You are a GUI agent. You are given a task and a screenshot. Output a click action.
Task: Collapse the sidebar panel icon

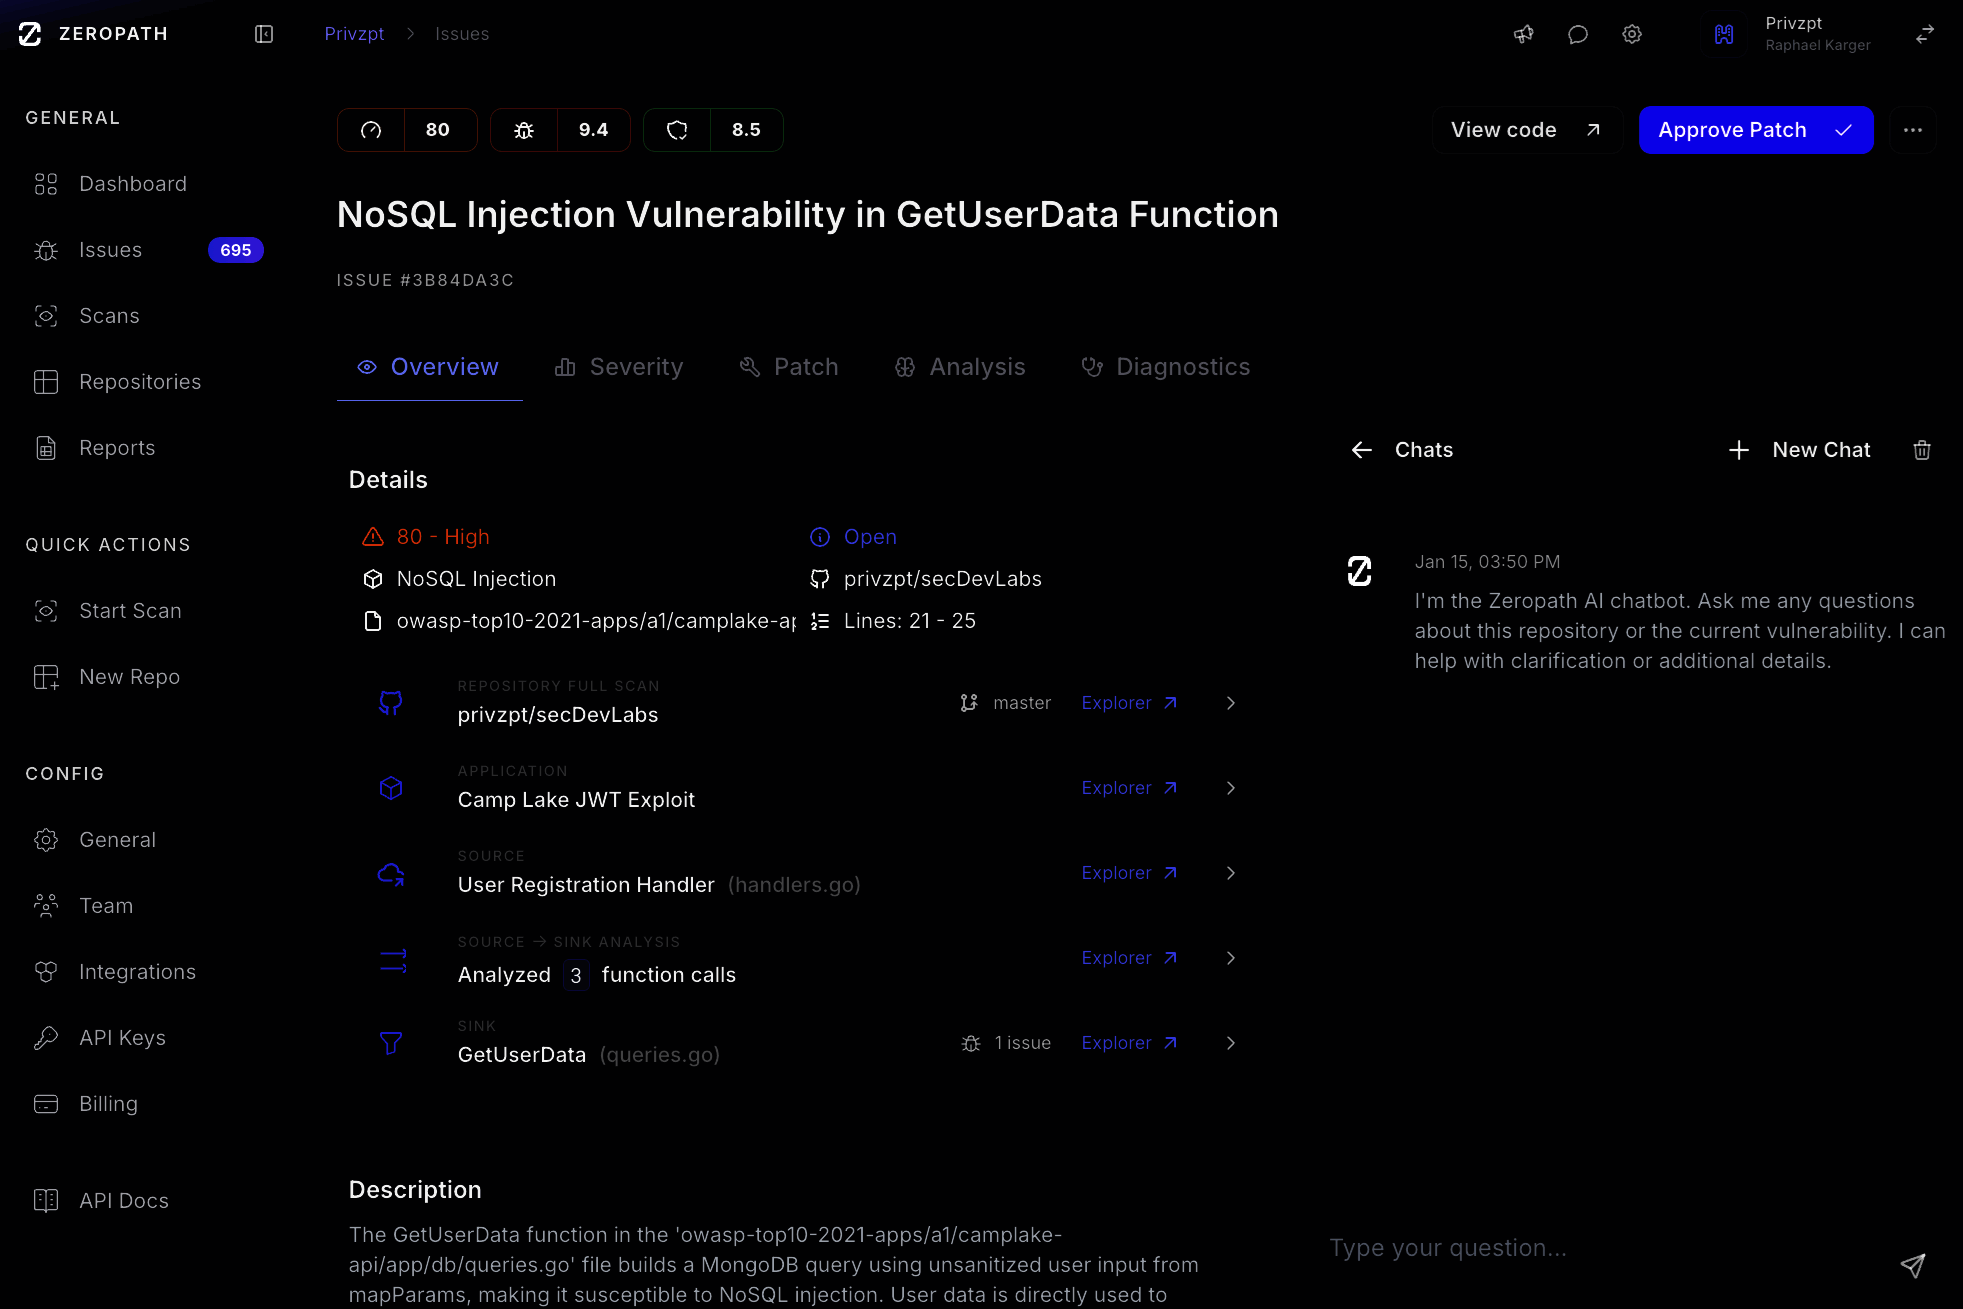pos(264,34)
